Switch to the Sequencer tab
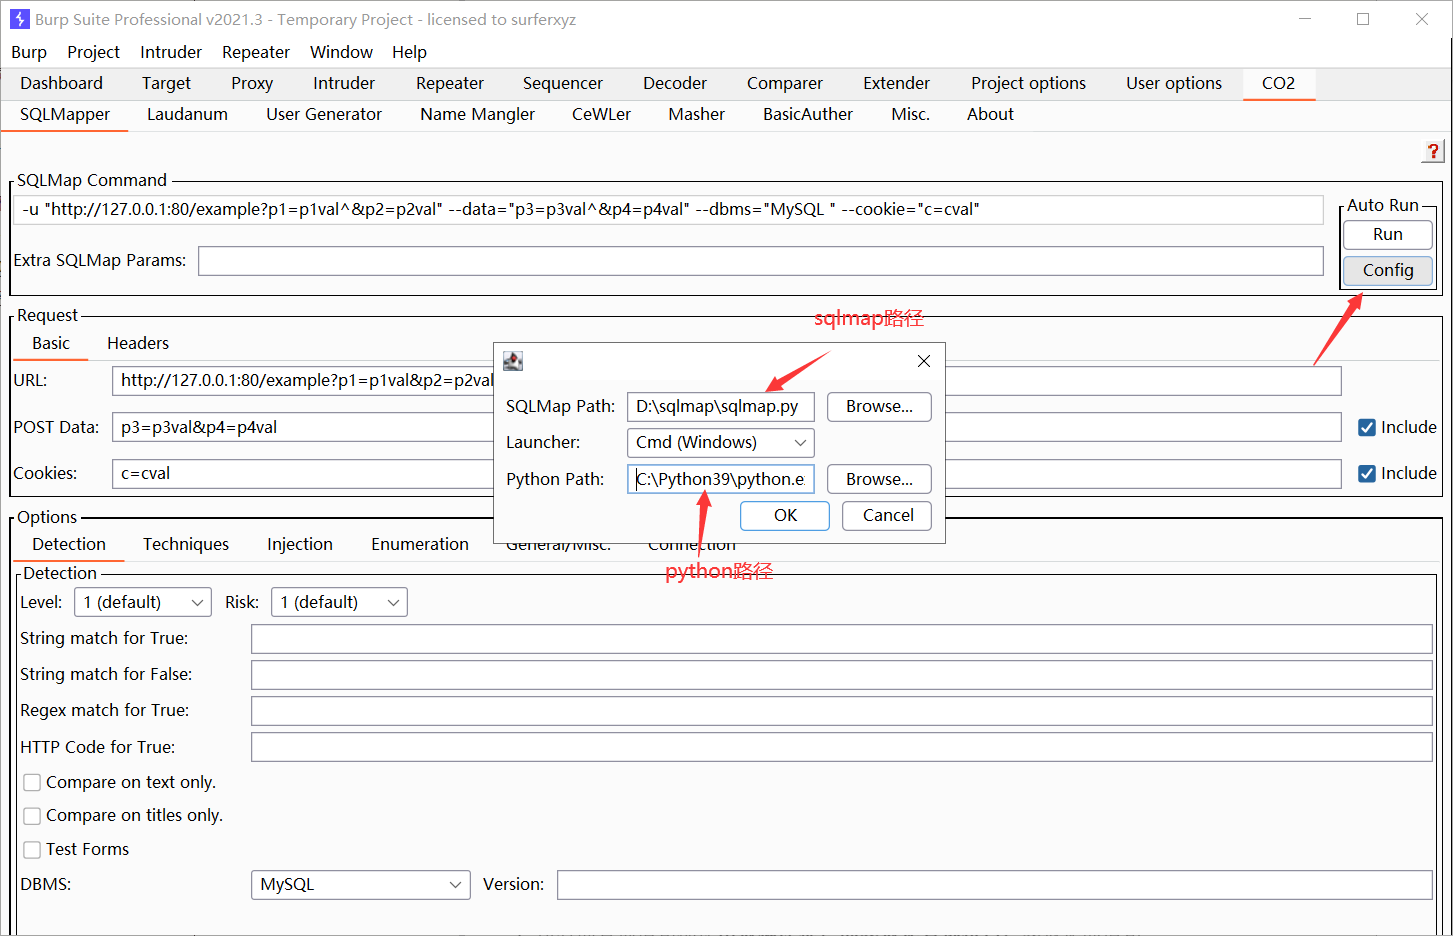The width and height of the screenshot is (1453, 936). pos(563,83)
